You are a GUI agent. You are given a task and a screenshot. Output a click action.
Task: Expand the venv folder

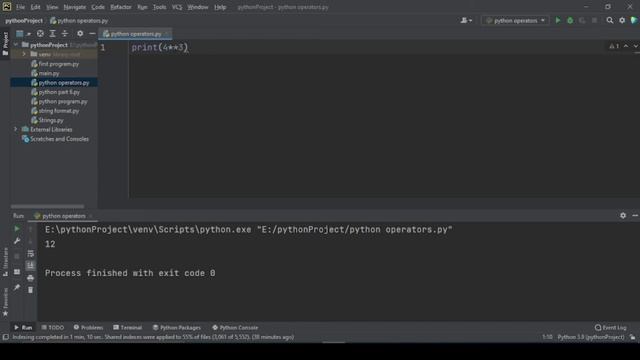pyautogui.click(x=24, y=54)
